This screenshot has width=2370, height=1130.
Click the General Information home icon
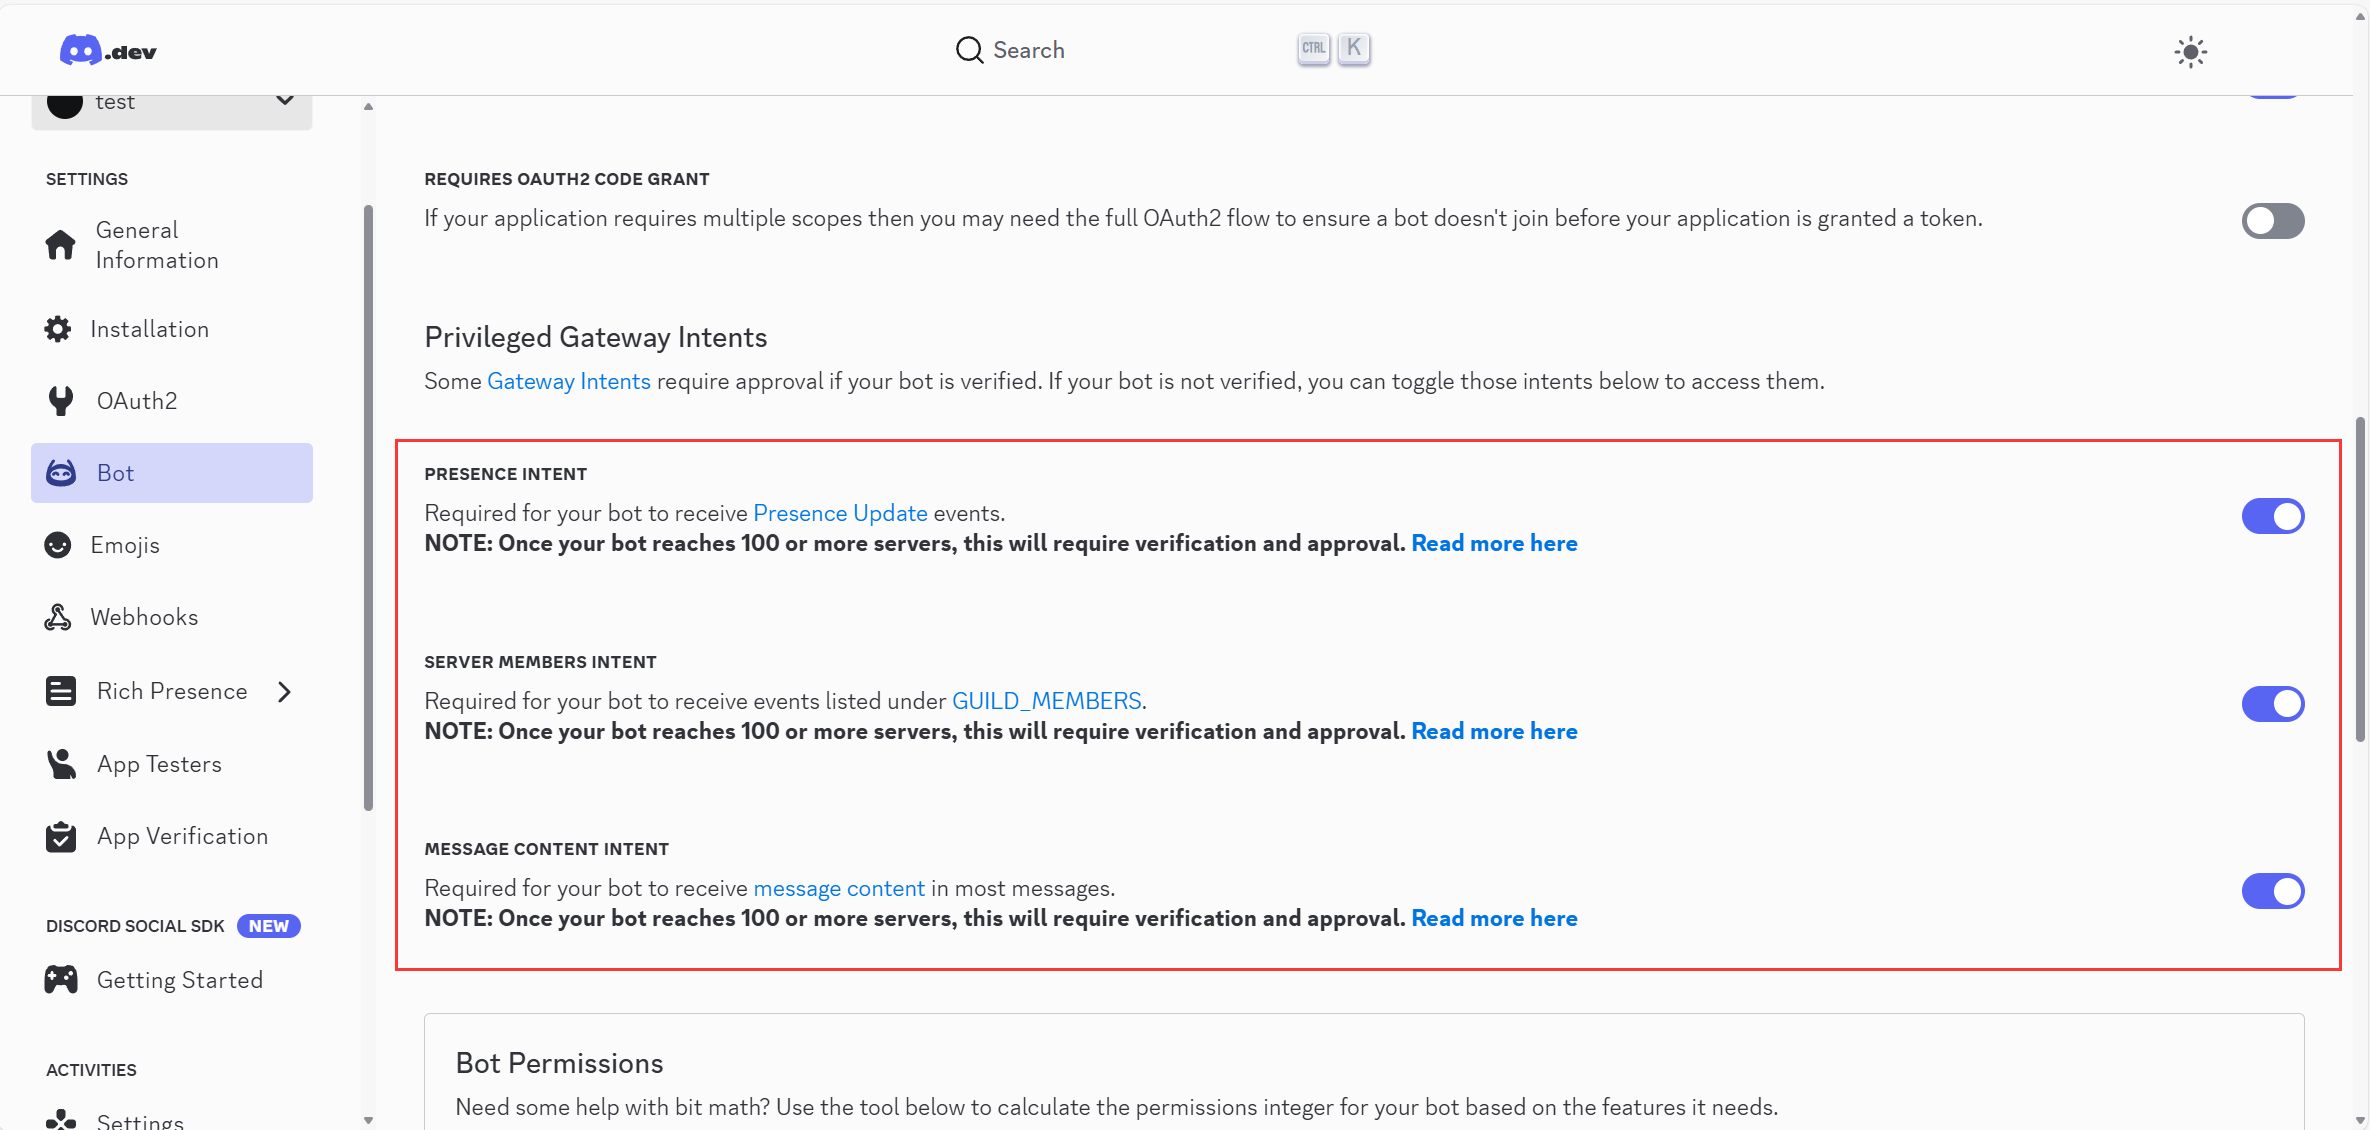(60, 245)
